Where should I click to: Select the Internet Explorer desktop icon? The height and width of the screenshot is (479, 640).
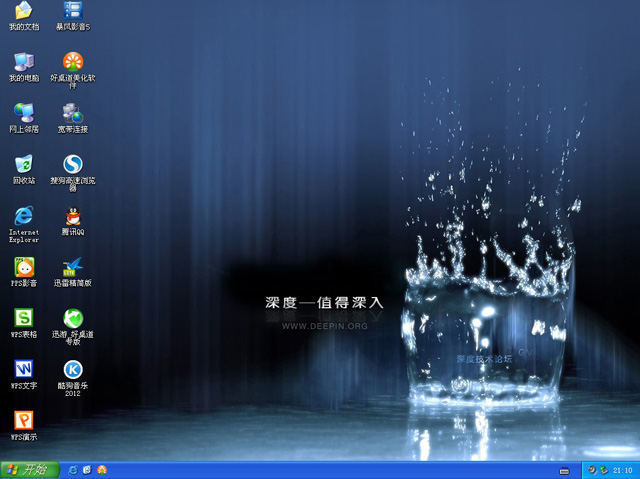pos(23,216)
